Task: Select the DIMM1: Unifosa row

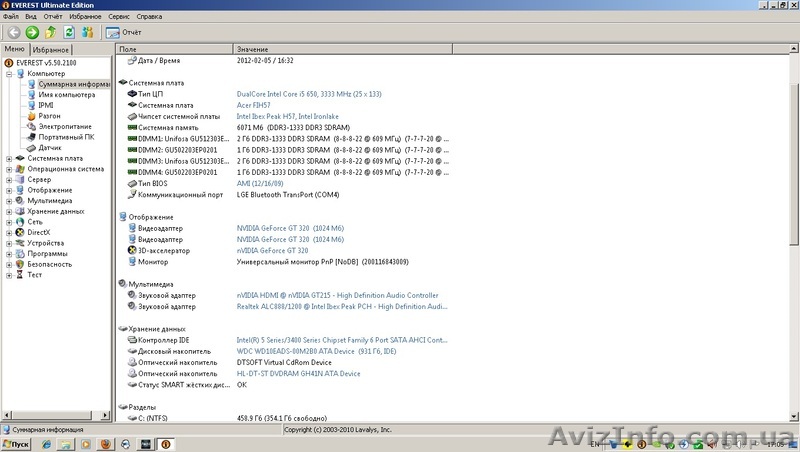Action: coord(288,139)
